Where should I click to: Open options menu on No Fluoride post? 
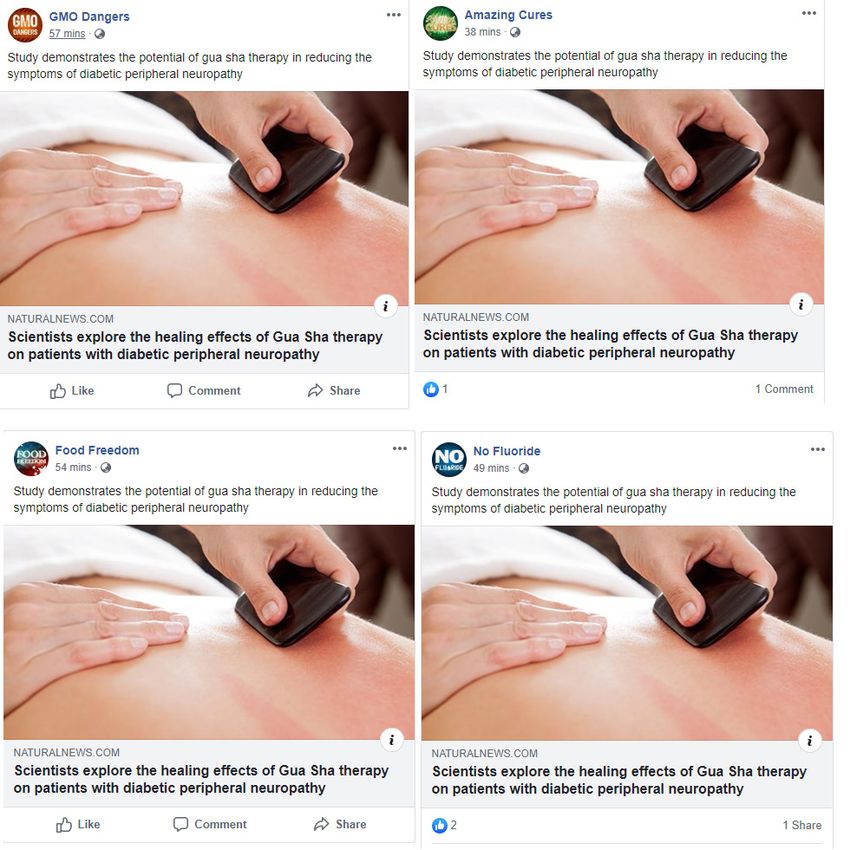tap(817, 449)
